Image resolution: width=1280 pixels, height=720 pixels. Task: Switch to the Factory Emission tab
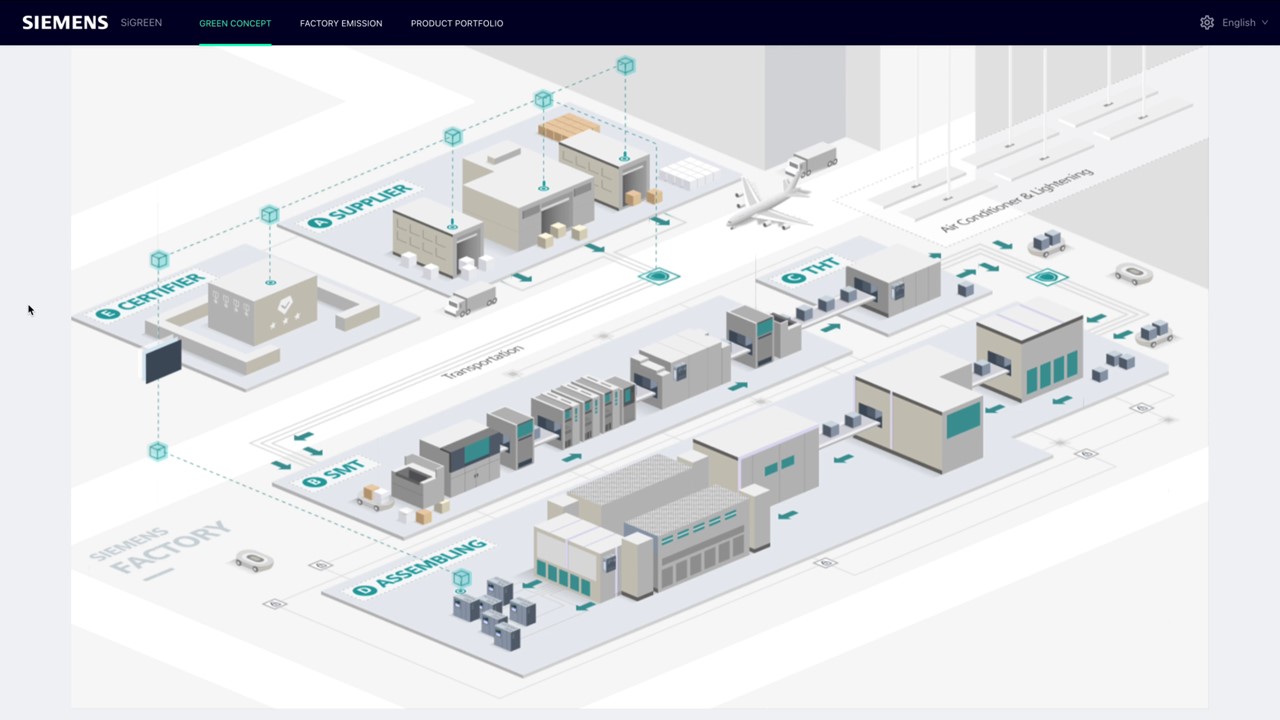coord(341,23)
